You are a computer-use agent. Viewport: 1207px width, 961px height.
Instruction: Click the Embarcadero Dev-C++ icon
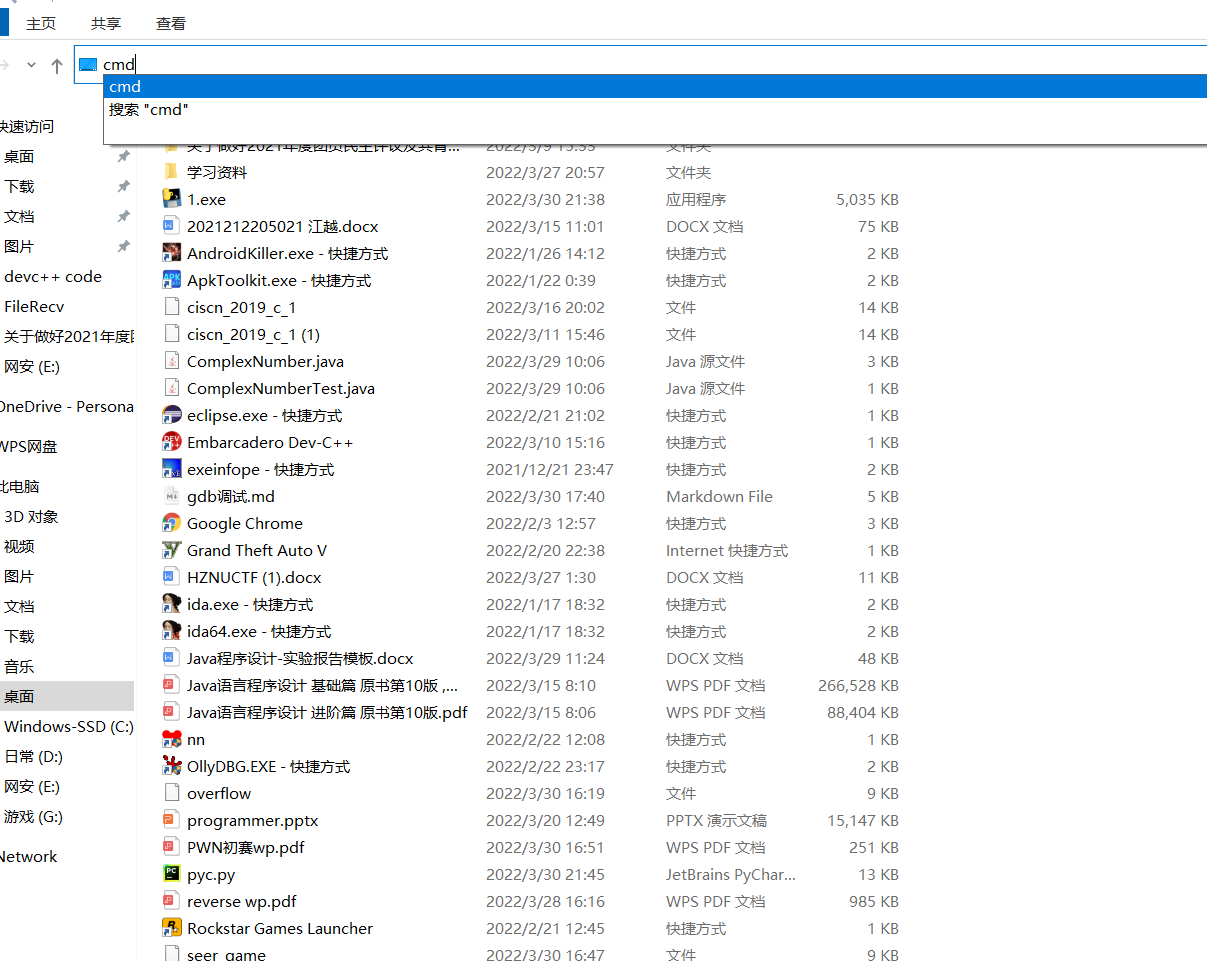click(171, 442)
